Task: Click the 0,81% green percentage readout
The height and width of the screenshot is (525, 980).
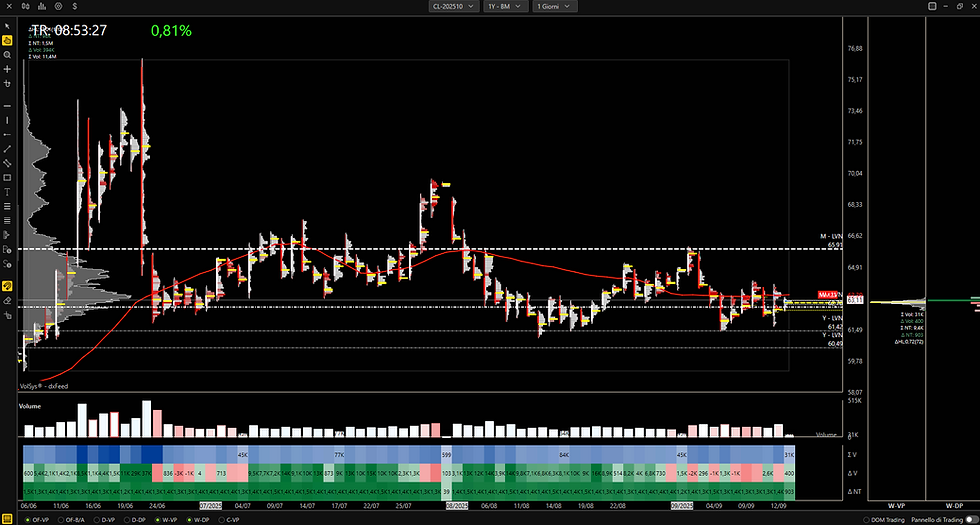Action: 171,30
